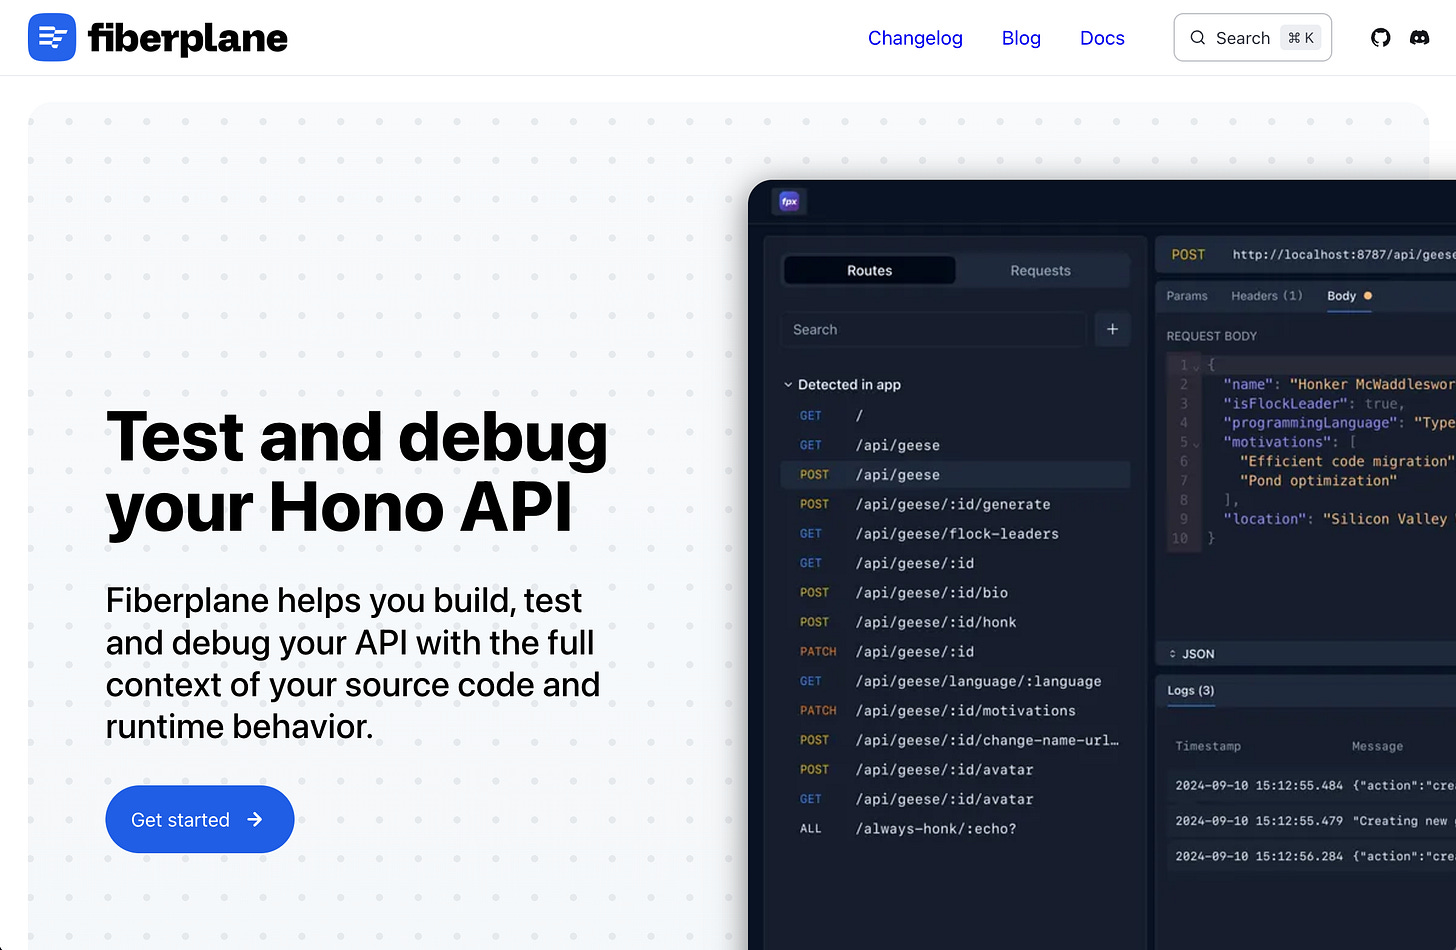The image size is (1456, 950).
Task: Select POST /api/geese/:id/honk route
Action: click(955, 622)
